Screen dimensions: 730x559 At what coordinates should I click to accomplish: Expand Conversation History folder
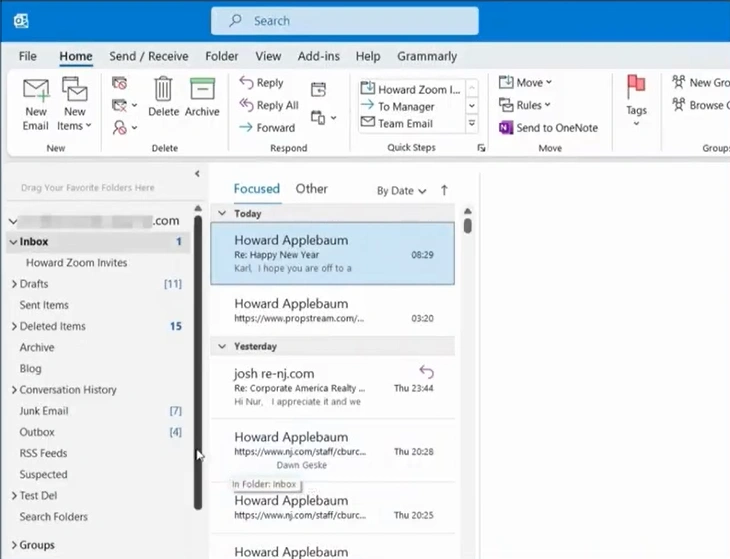pos(14,390)
